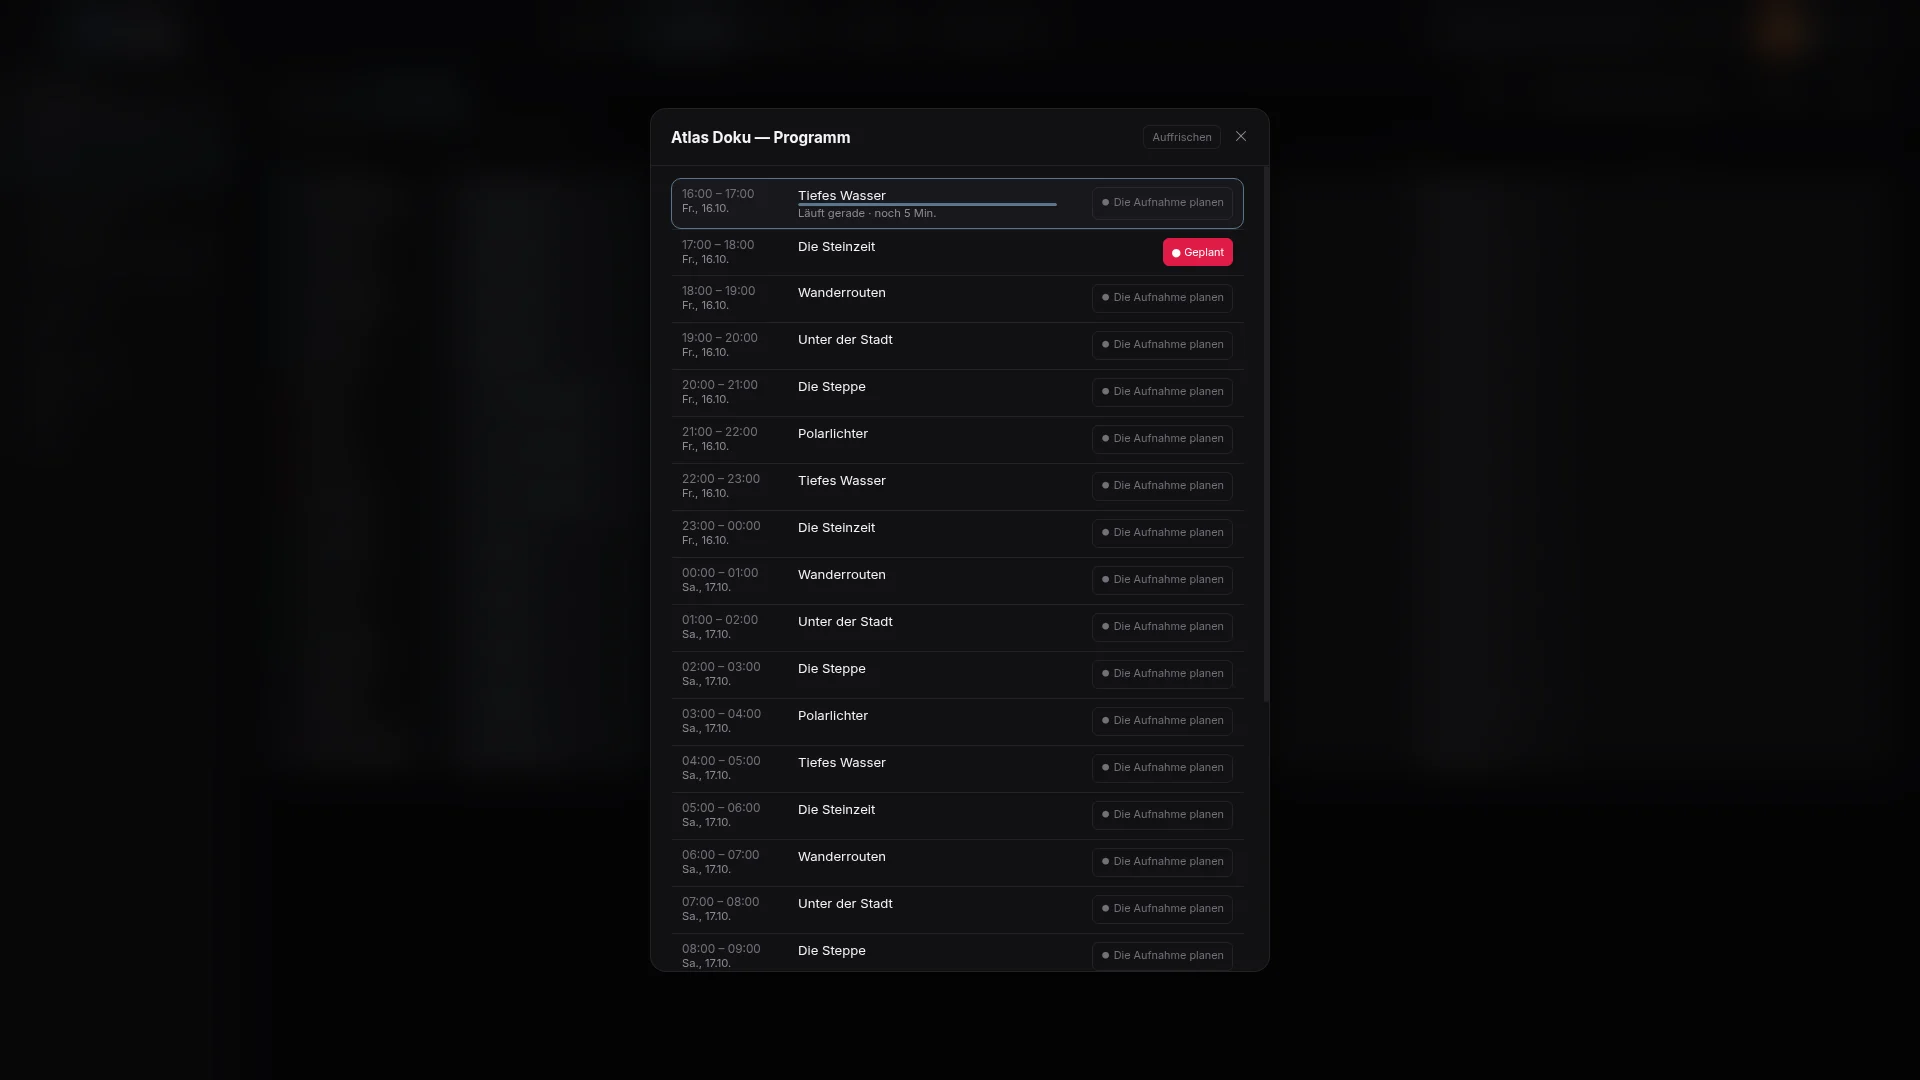Click the Auffrischen button

[1181, 137]
